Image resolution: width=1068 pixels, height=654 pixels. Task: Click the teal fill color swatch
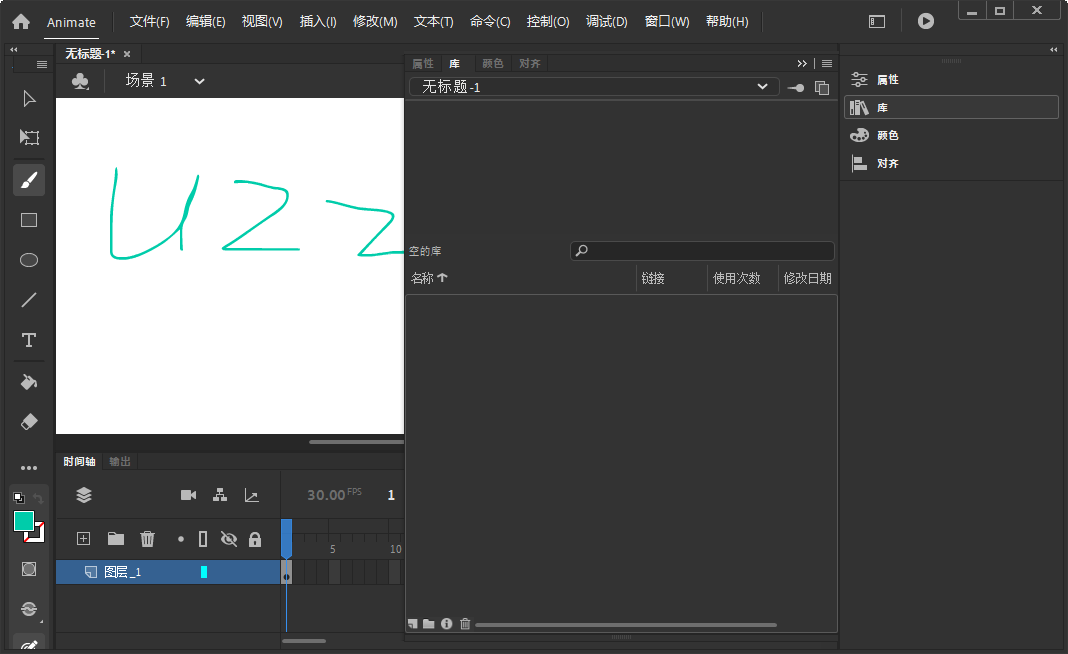(22, 521)
